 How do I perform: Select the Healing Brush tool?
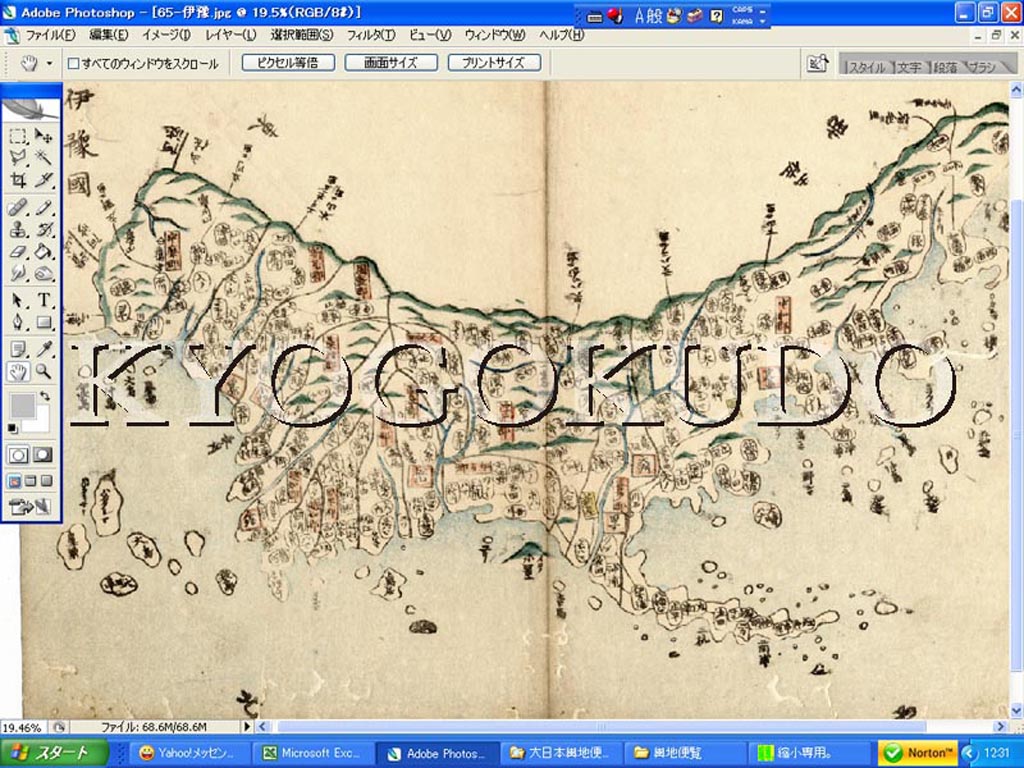pyautogui.click(x=18, y=208)
